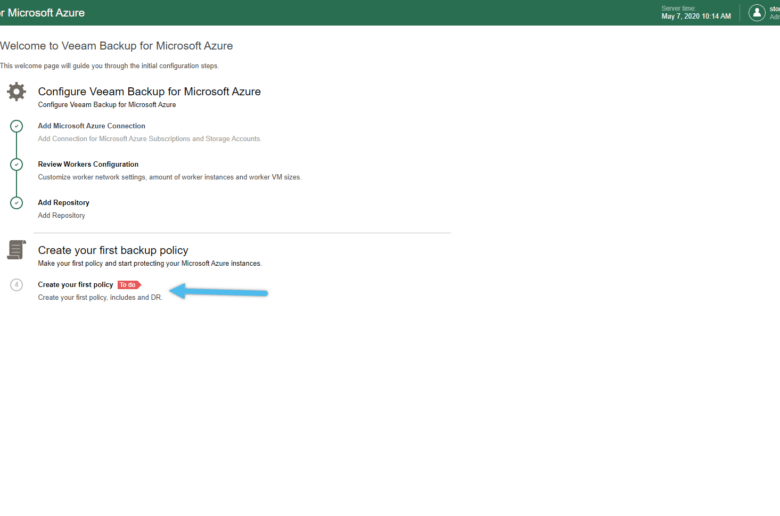Click Welcome to Veeam Backup for Microsoft Azure heading
This screenshot has width=780, height=516.
point(116,46)
